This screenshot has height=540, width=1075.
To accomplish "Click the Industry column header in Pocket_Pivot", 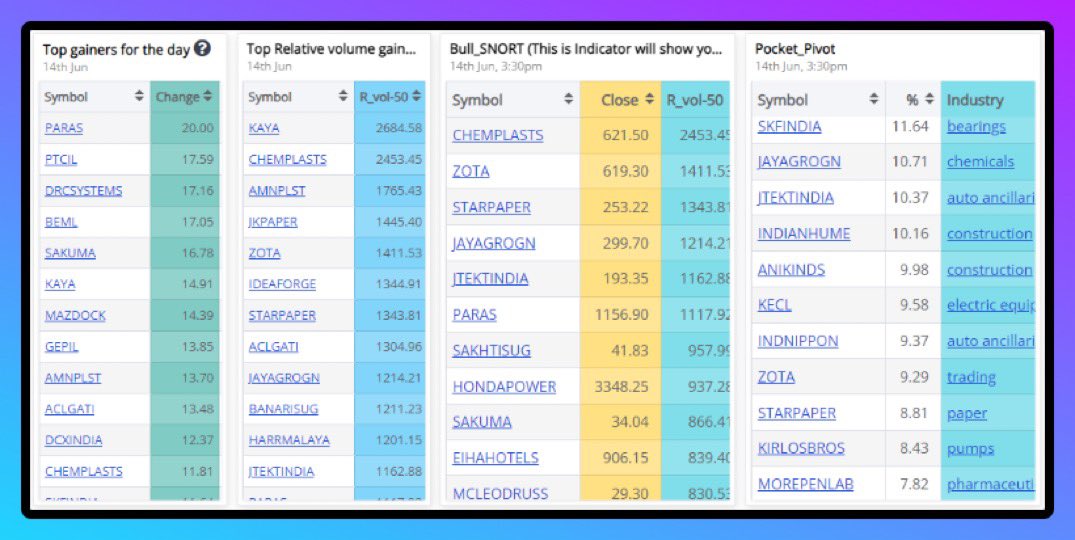I will (x=988, y=99).
